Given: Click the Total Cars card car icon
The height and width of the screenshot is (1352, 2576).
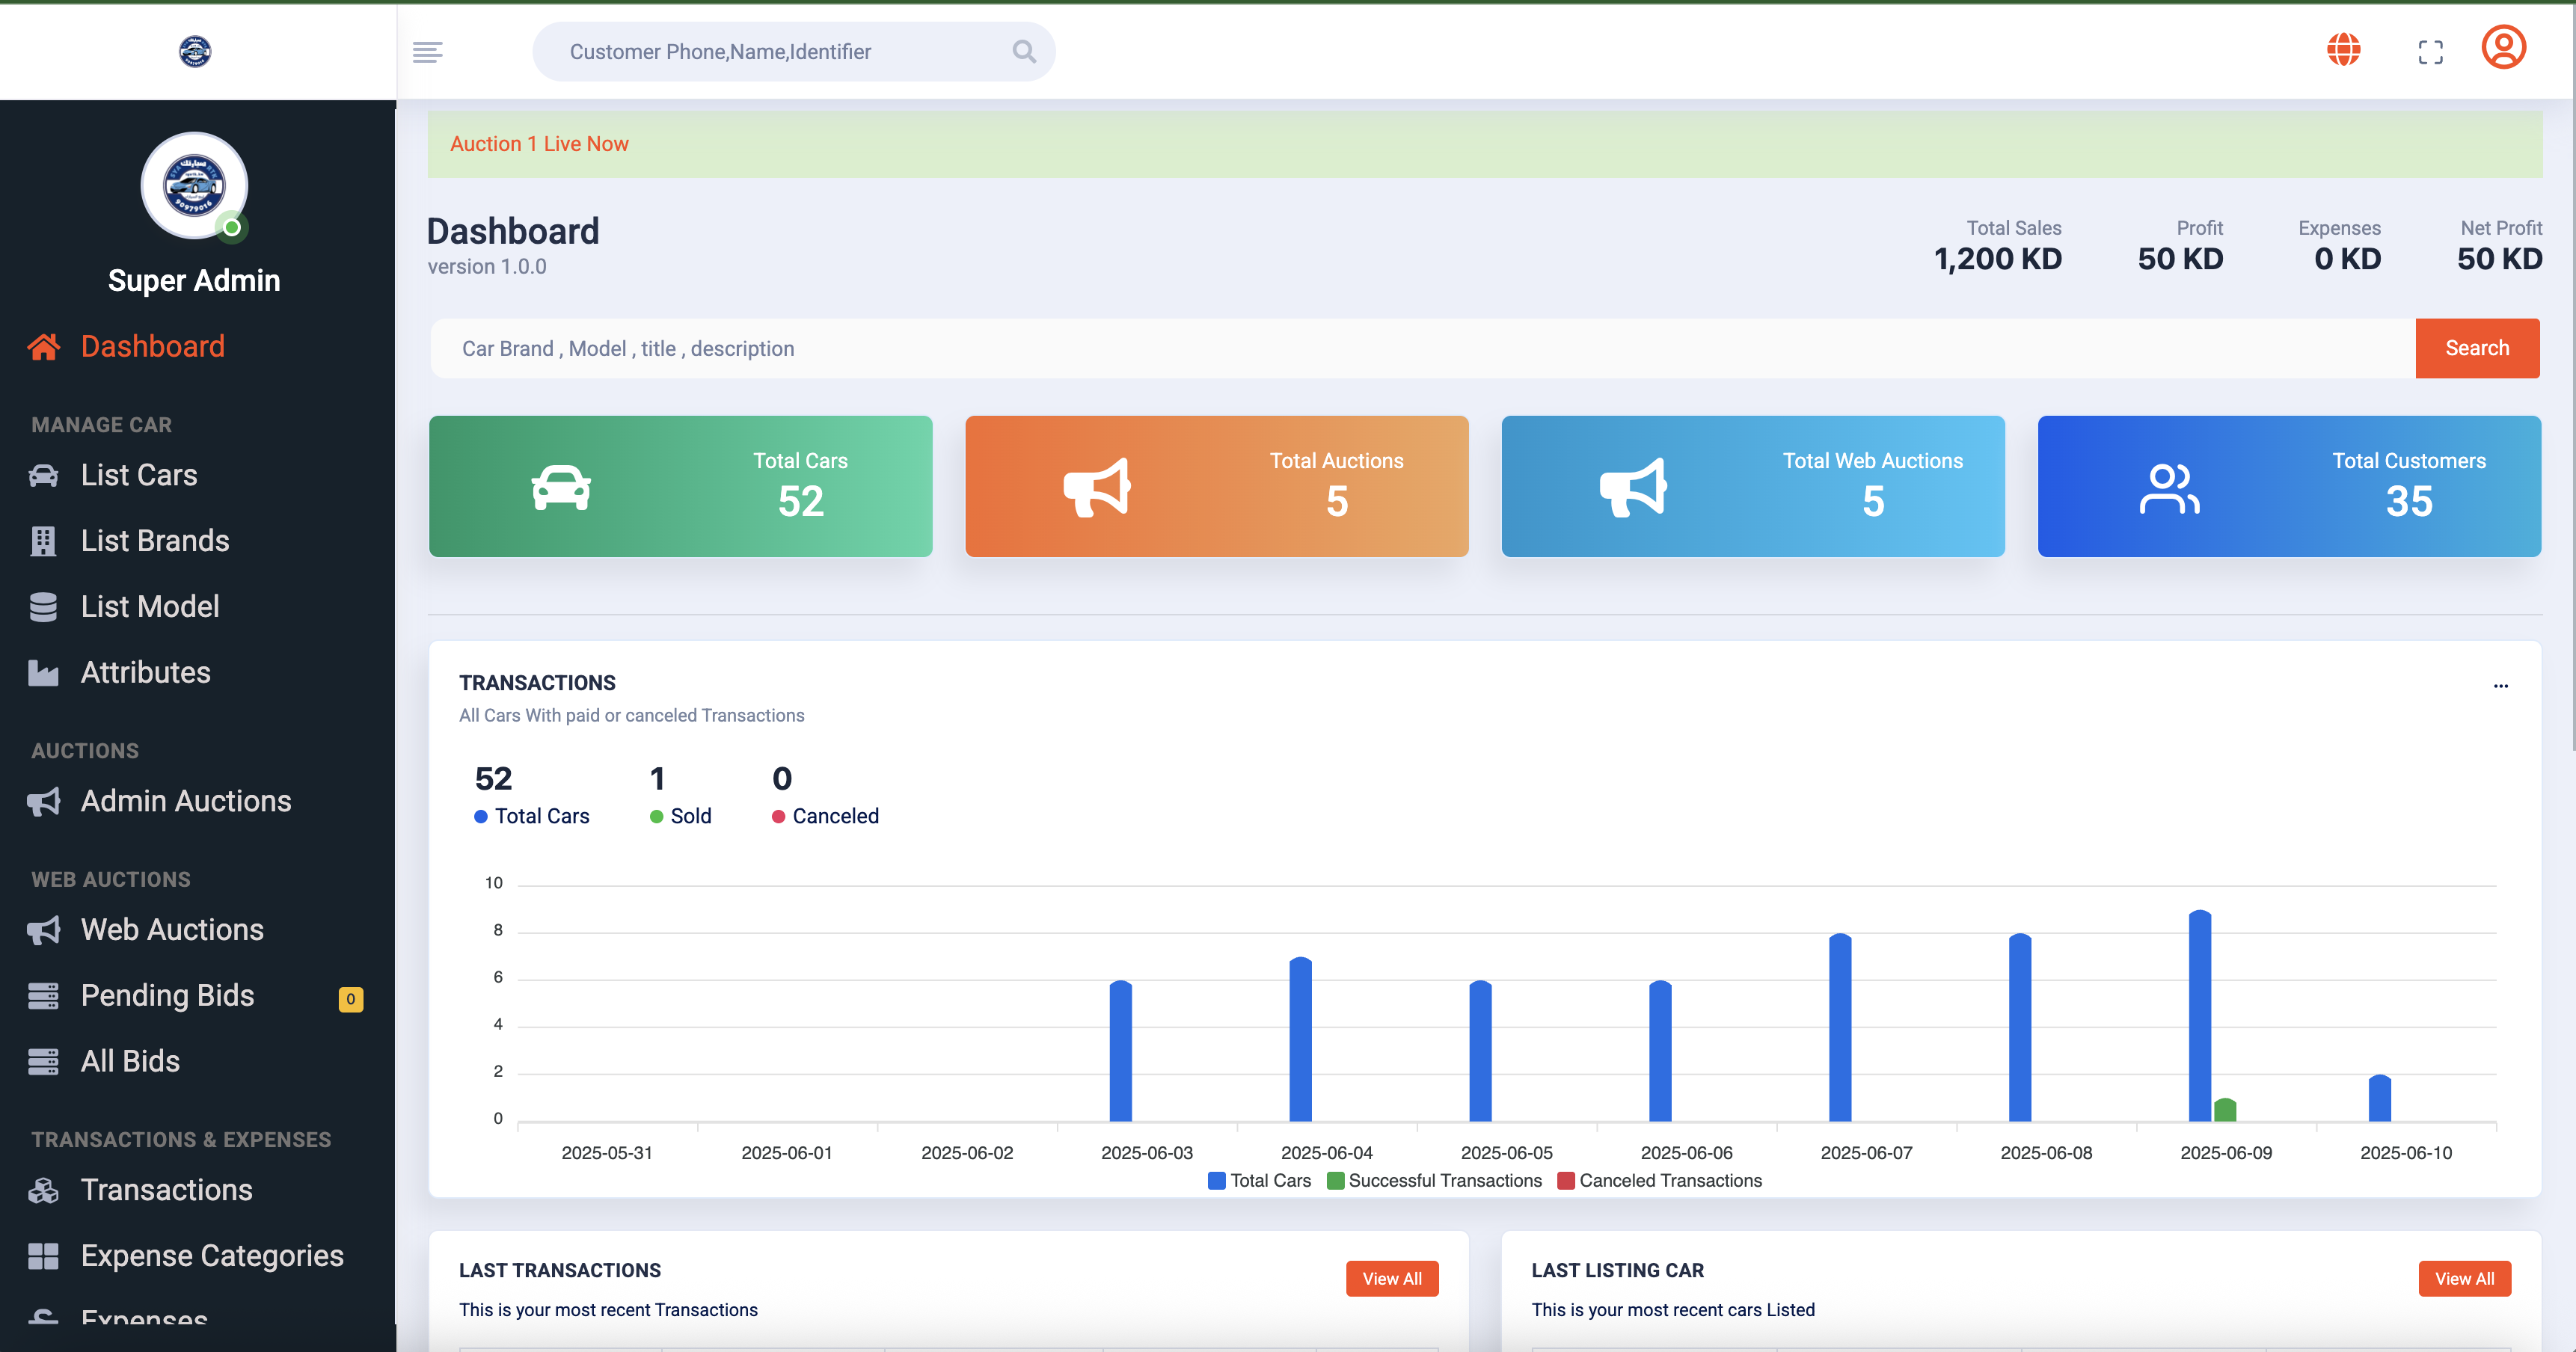Looking at the screenshot, I should tap(561, 488).
